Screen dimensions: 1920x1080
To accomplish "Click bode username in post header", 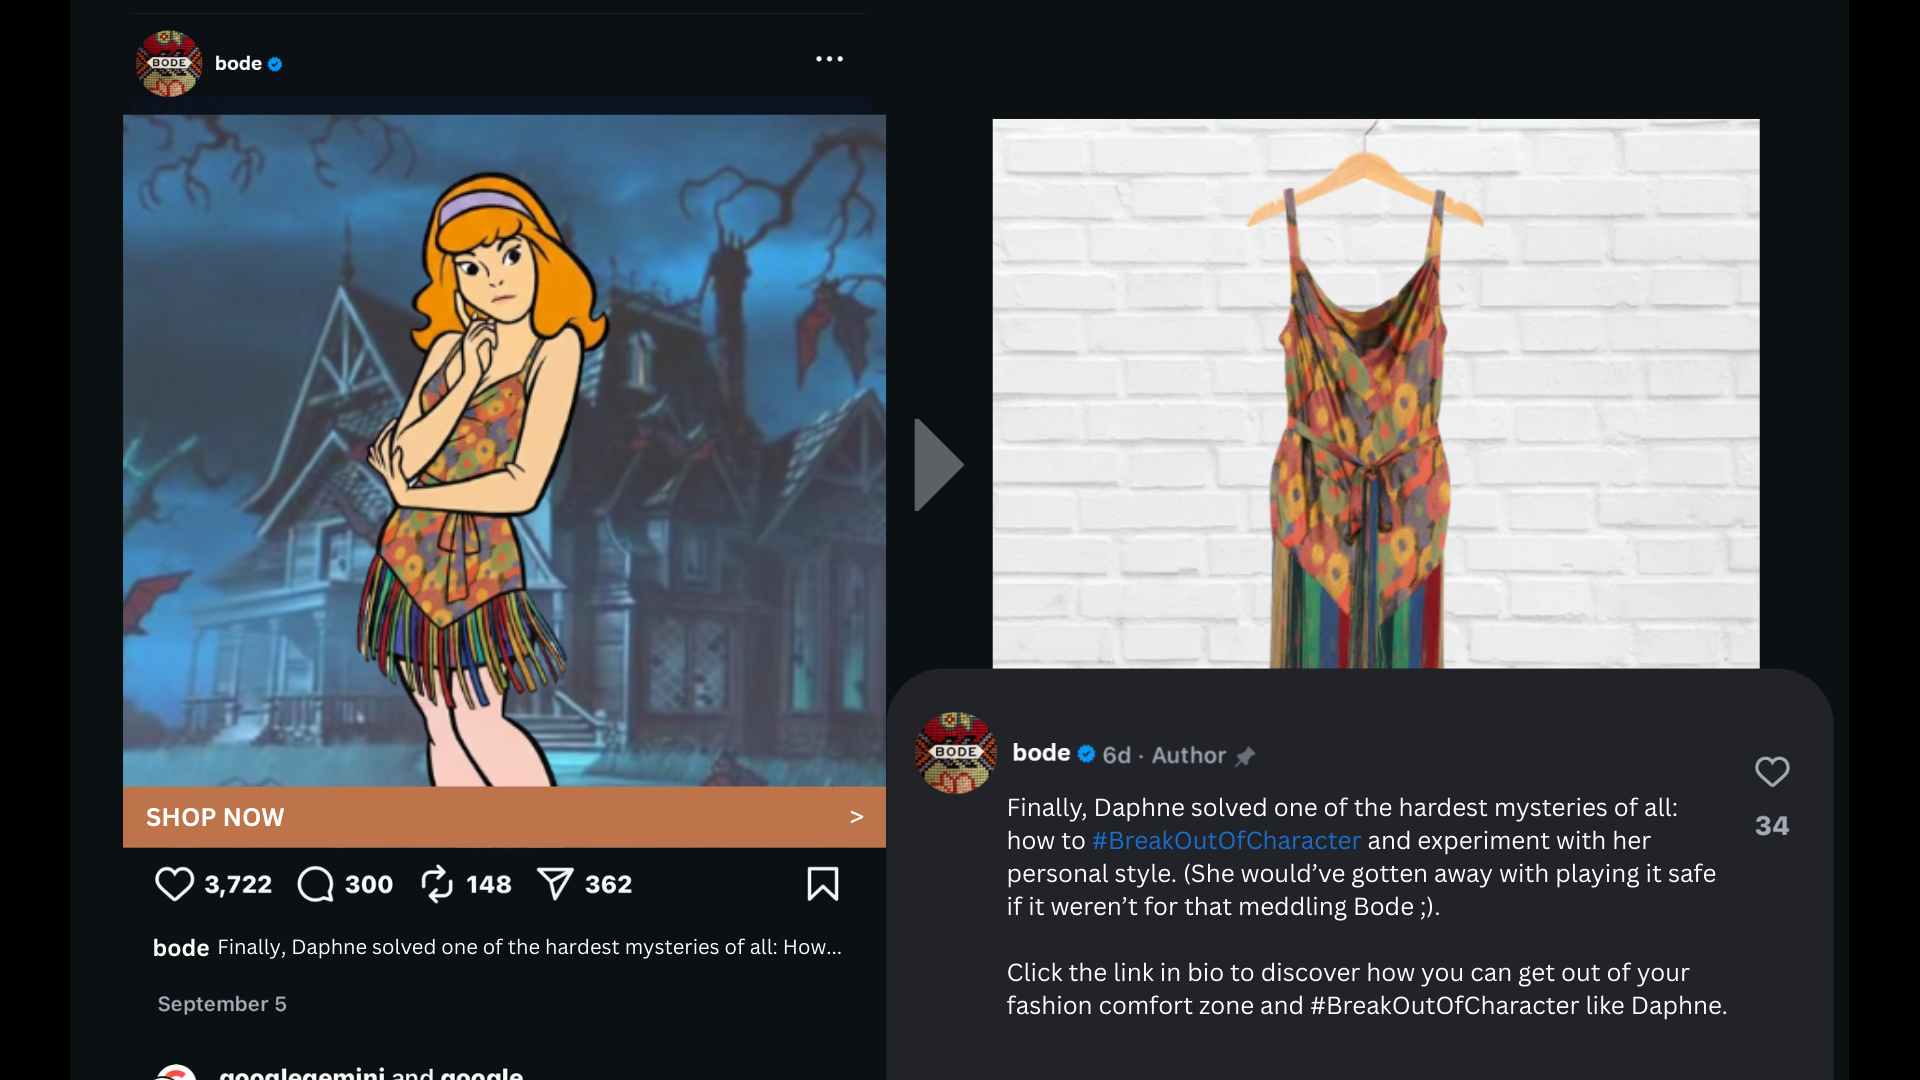I will pyautogui.click(x=238, y=63).
